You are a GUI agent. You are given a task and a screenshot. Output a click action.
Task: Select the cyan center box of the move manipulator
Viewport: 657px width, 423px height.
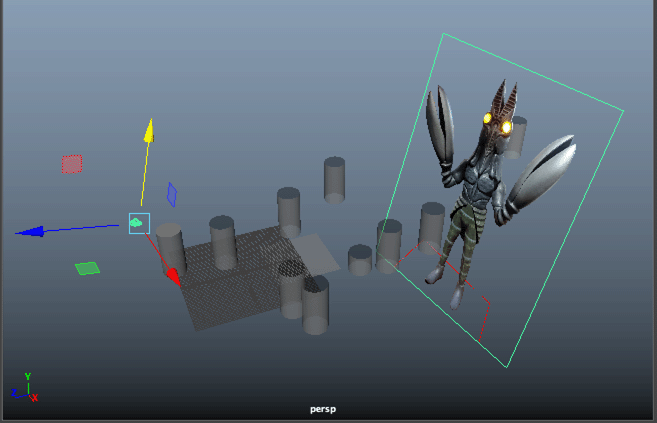(x=138, y=223)
